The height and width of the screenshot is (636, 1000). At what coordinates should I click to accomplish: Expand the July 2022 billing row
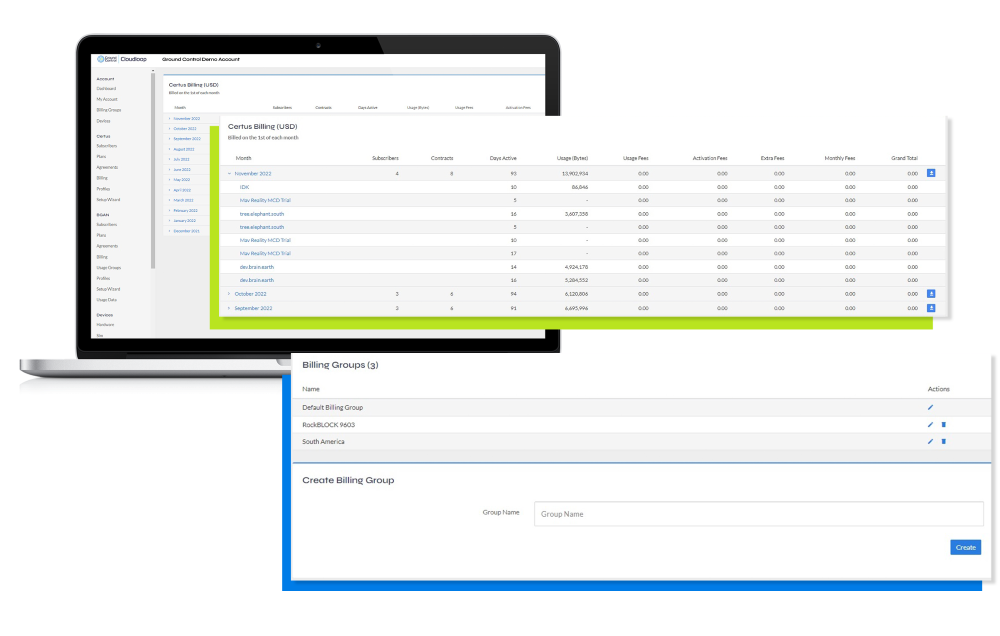pos(170,159)
